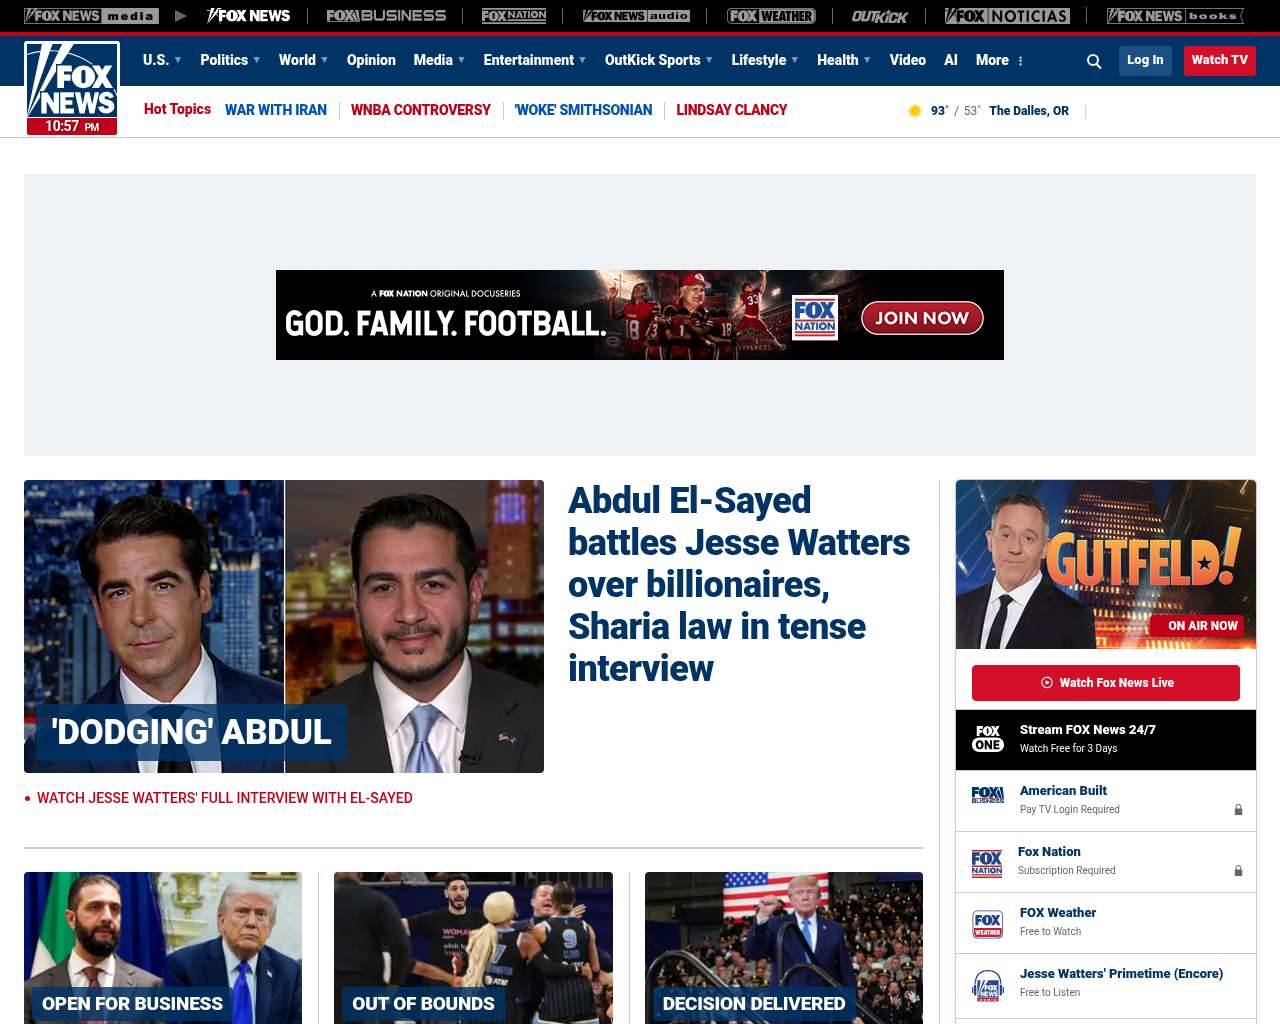
Task: Click God. Family. Football. banner ad
Action: click(x=640, y=315)
